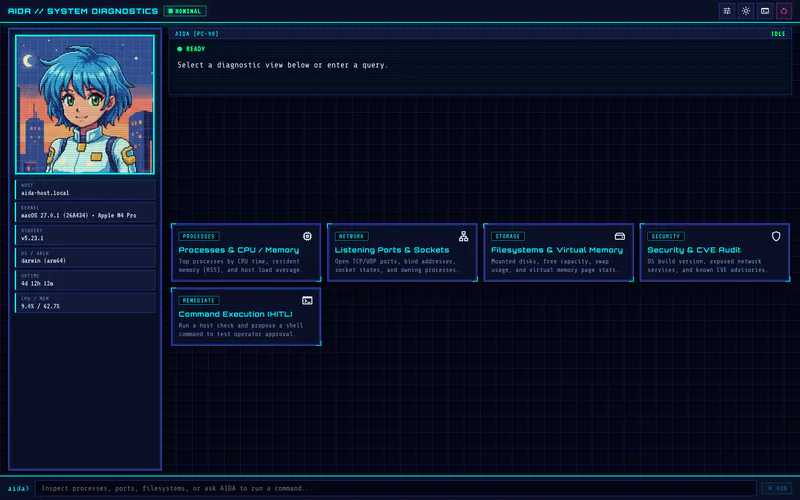Click the aida> prompt label

click(x=18, y=488)
